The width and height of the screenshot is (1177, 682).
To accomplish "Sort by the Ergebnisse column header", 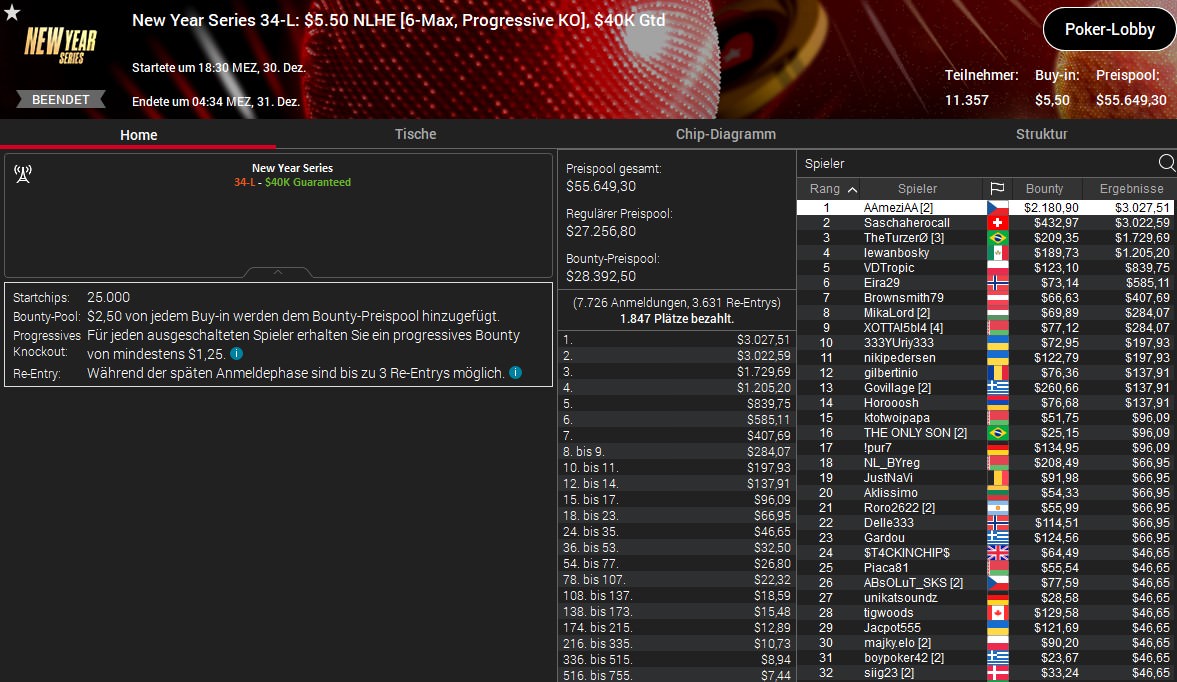I will [1130, 188].
